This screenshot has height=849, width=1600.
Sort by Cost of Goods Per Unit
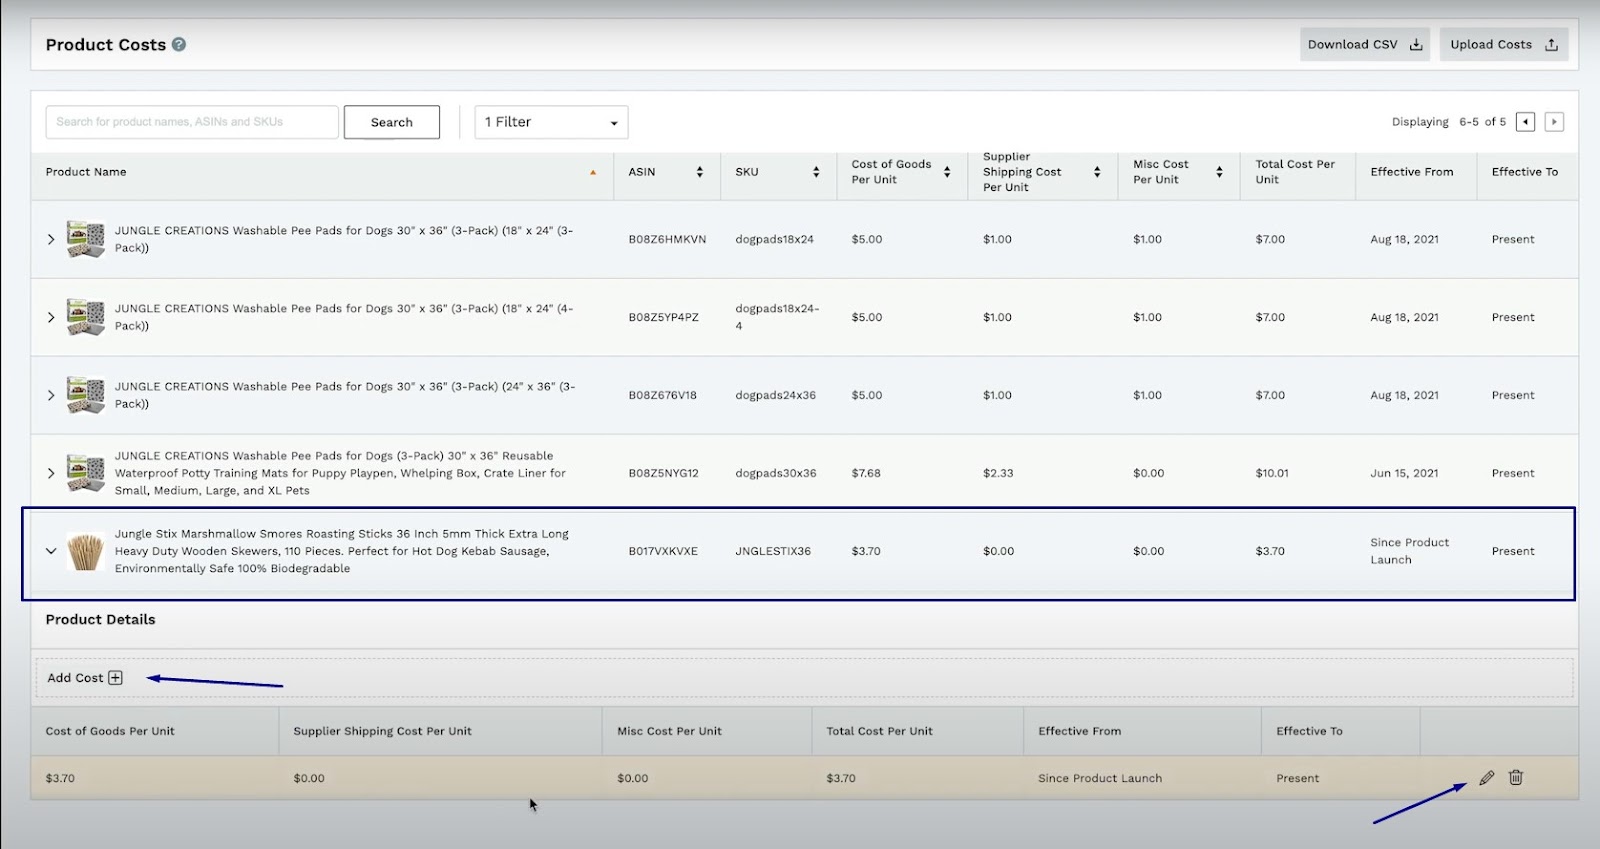point(947,172)
